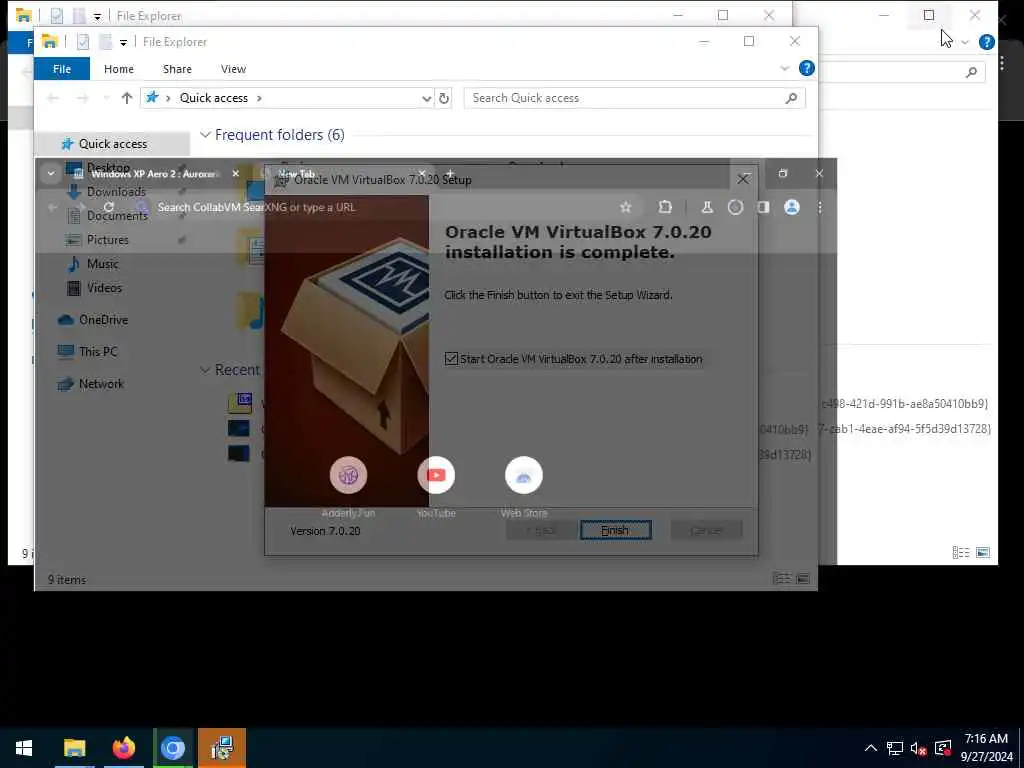Select This PC in navigation pane
1024x768 pixels.
[98, 352]
